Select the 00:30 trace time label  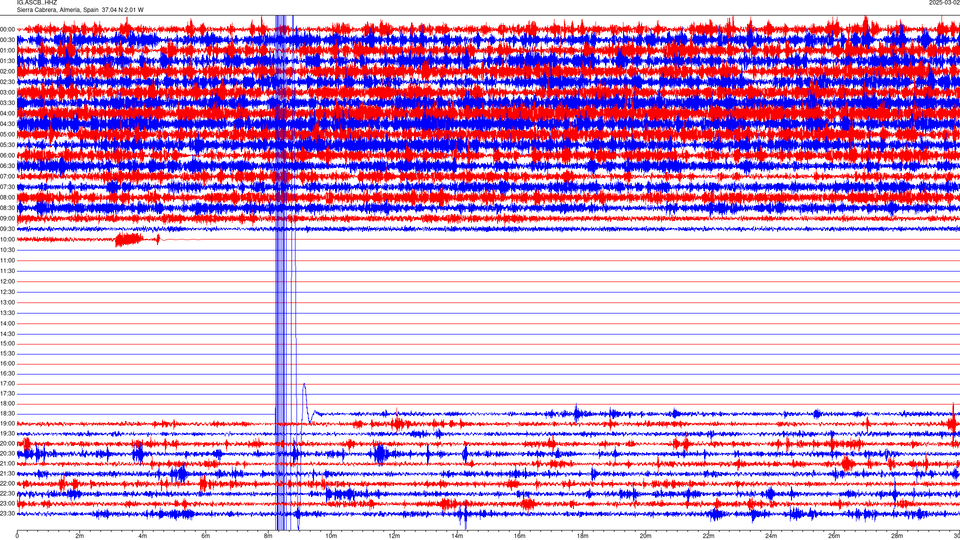coord(7,40)
